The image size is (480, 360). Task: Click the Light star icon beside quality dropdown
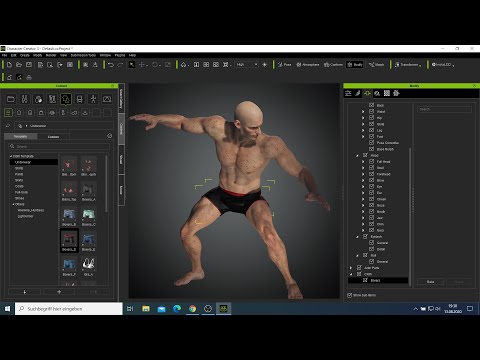pyautogui.click(x=265, y=65)
